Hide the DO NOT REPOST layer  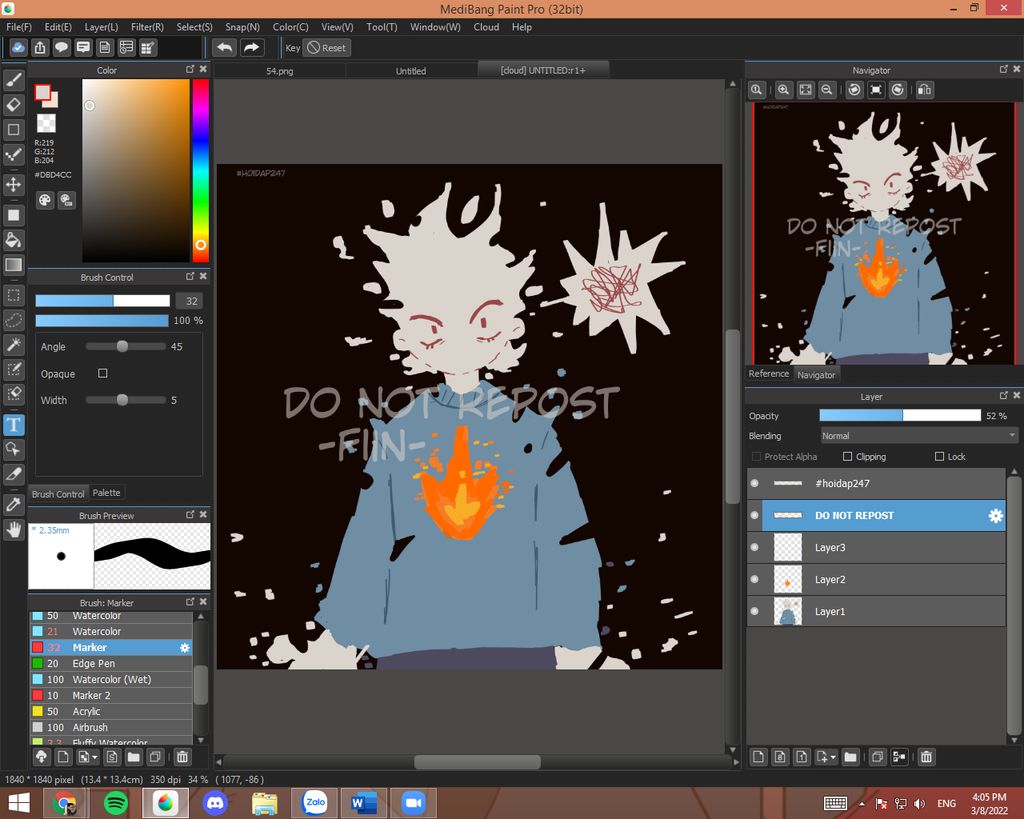[x=755, y=515]
